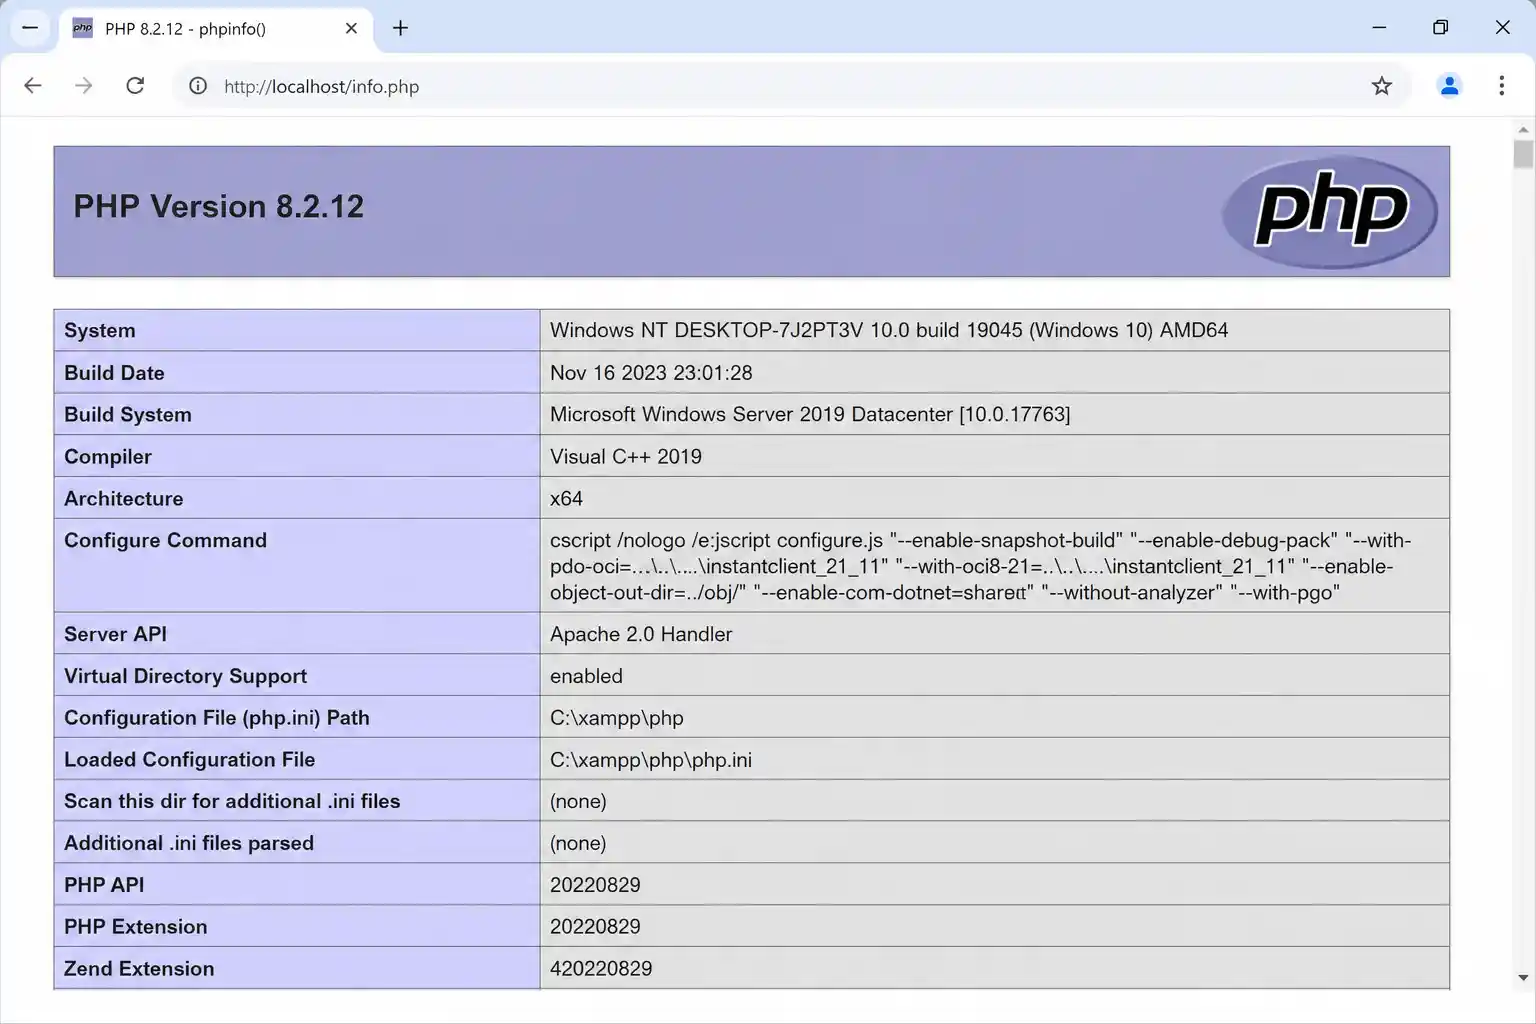Minimize the browser window
This screenshot has width=1536, height=1024.
1379,28
